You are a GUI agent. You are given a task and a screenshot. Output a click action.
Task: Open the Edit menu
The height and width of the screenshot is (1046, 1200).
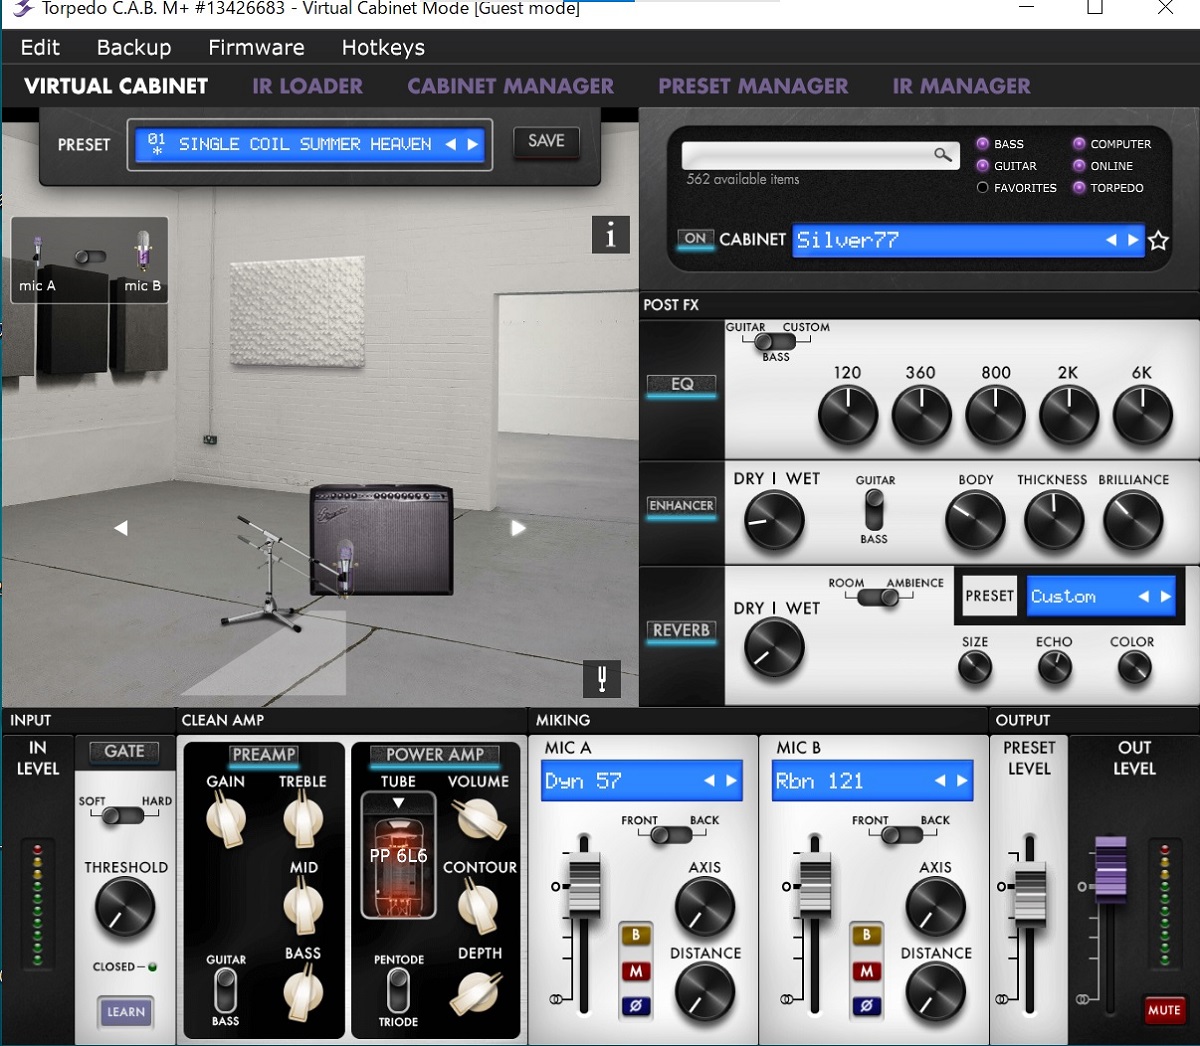40,47
